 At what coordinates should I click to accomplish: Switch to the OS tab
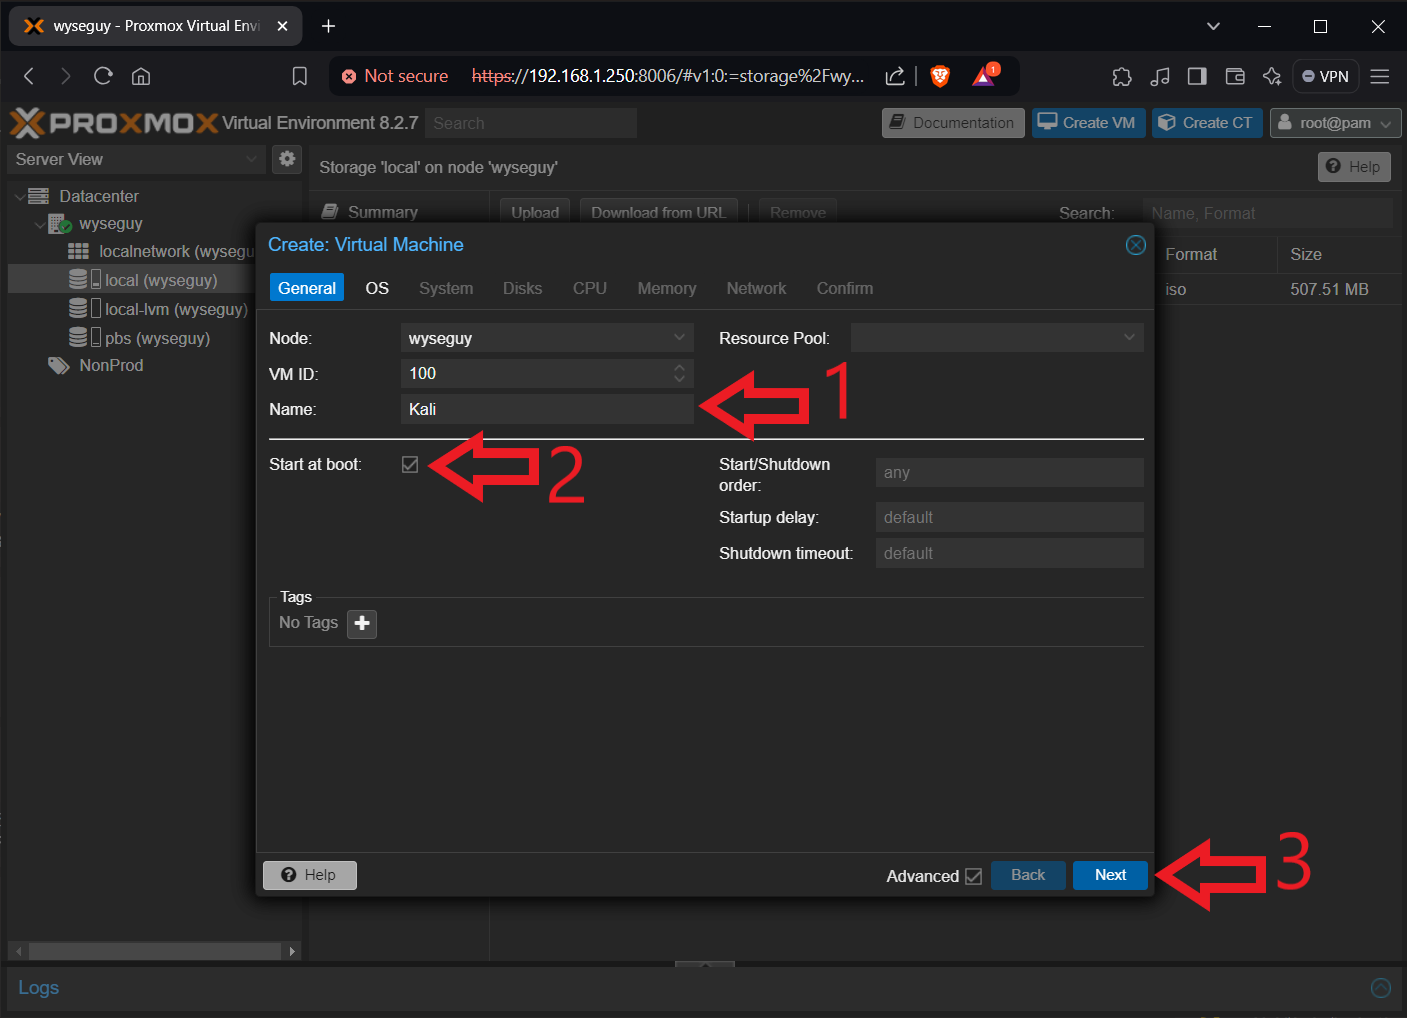(x=377, y=288)
